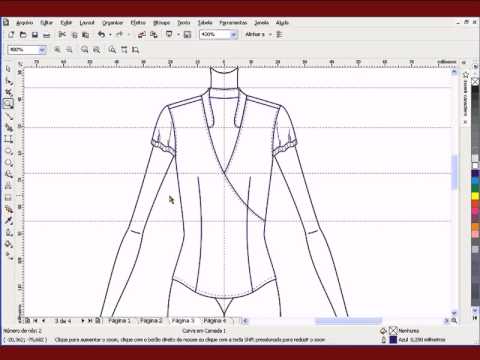Open the property bar zoom combo box
The image size is (480, 360).
pyautogui.click(x=27, y=50)
